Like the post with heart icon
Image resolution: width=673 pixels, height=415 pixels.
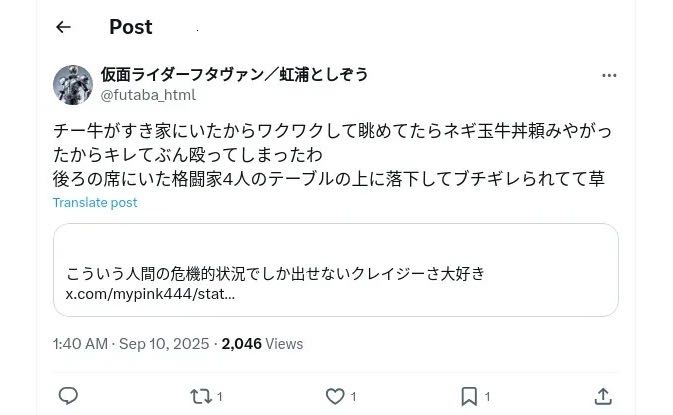pyautogui.click(x=335, y=396)
